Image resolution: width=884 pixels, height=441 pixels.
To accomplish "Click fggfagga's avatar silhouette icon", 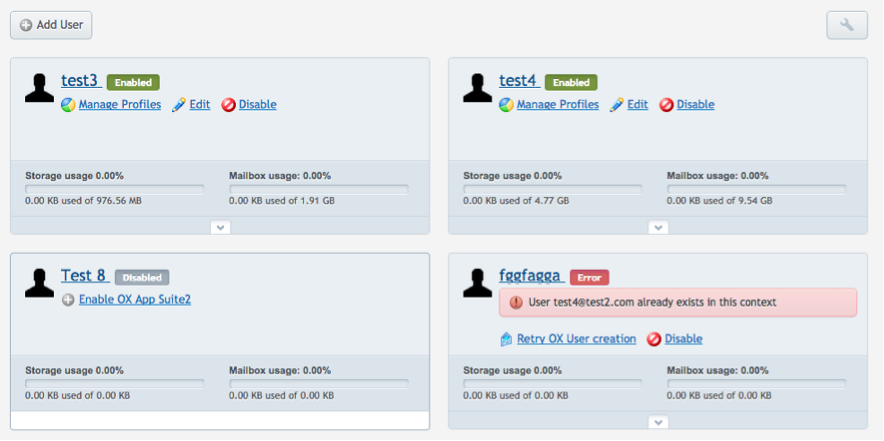I will [x=478, y=283].
